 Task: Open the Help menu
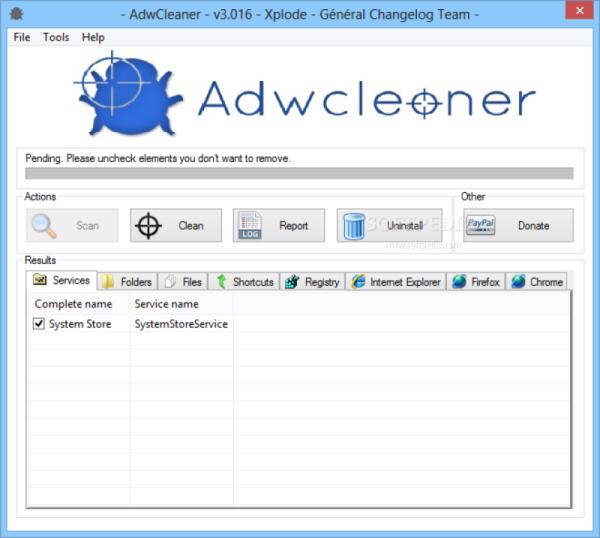coord(93,37)
